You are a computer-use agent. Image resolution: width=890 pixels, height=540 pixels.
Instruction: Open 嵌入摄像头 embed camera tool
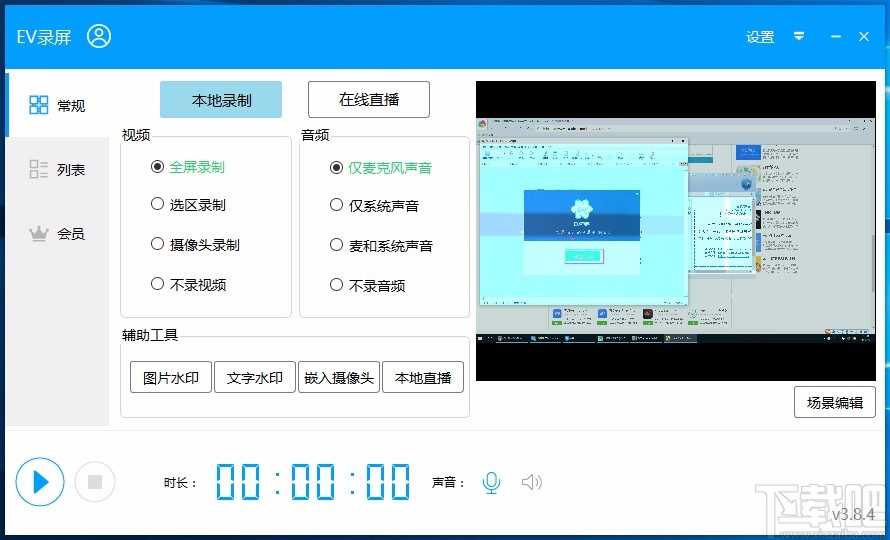[339, 378]
